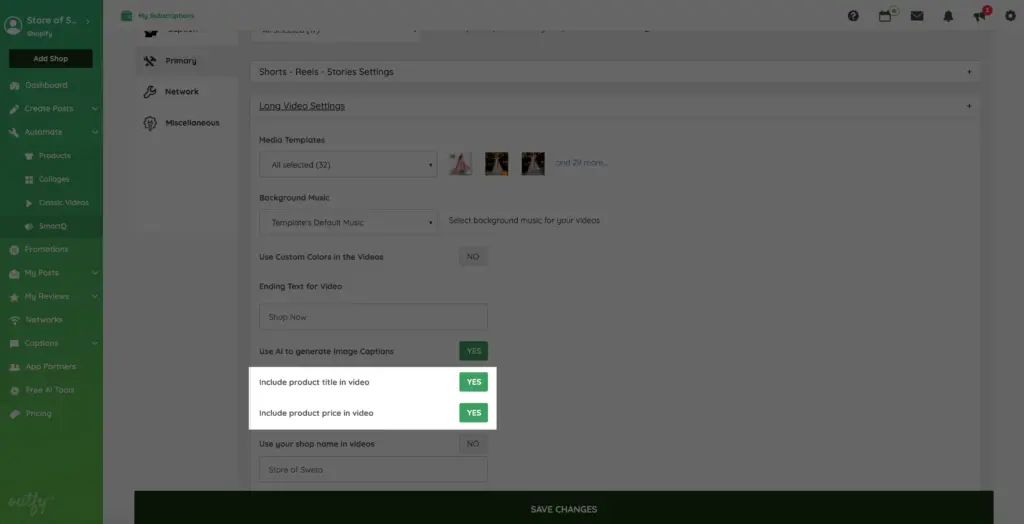Click the Ending Text for Video field
The width and height of the screenshot is (1024, 524).
[x=373, y=317]
